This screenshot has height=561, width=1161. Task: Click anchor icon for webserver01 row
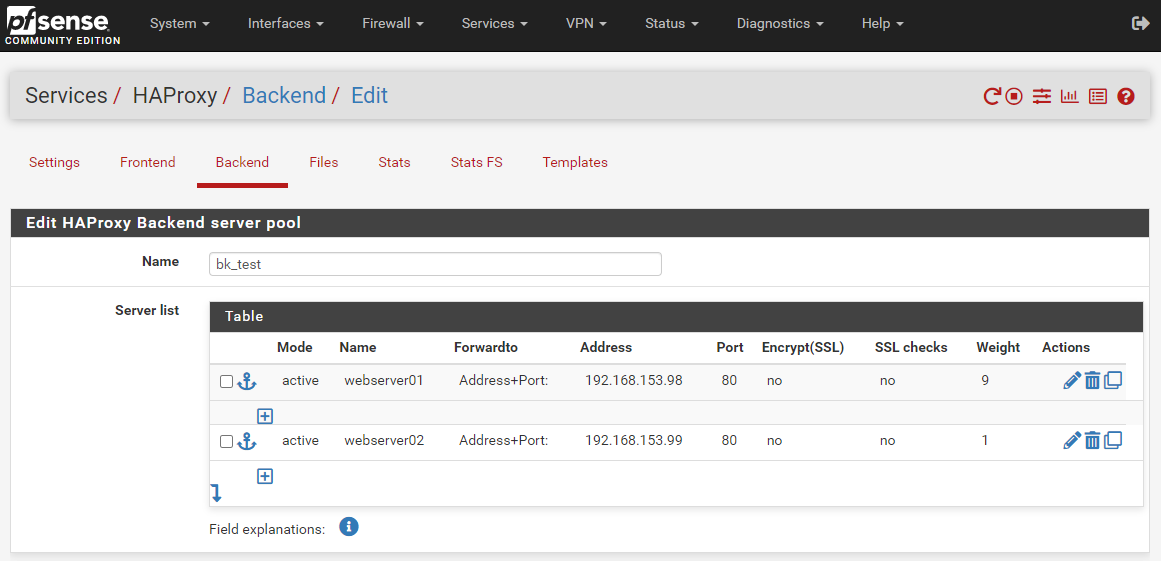[x=246, y=381]
